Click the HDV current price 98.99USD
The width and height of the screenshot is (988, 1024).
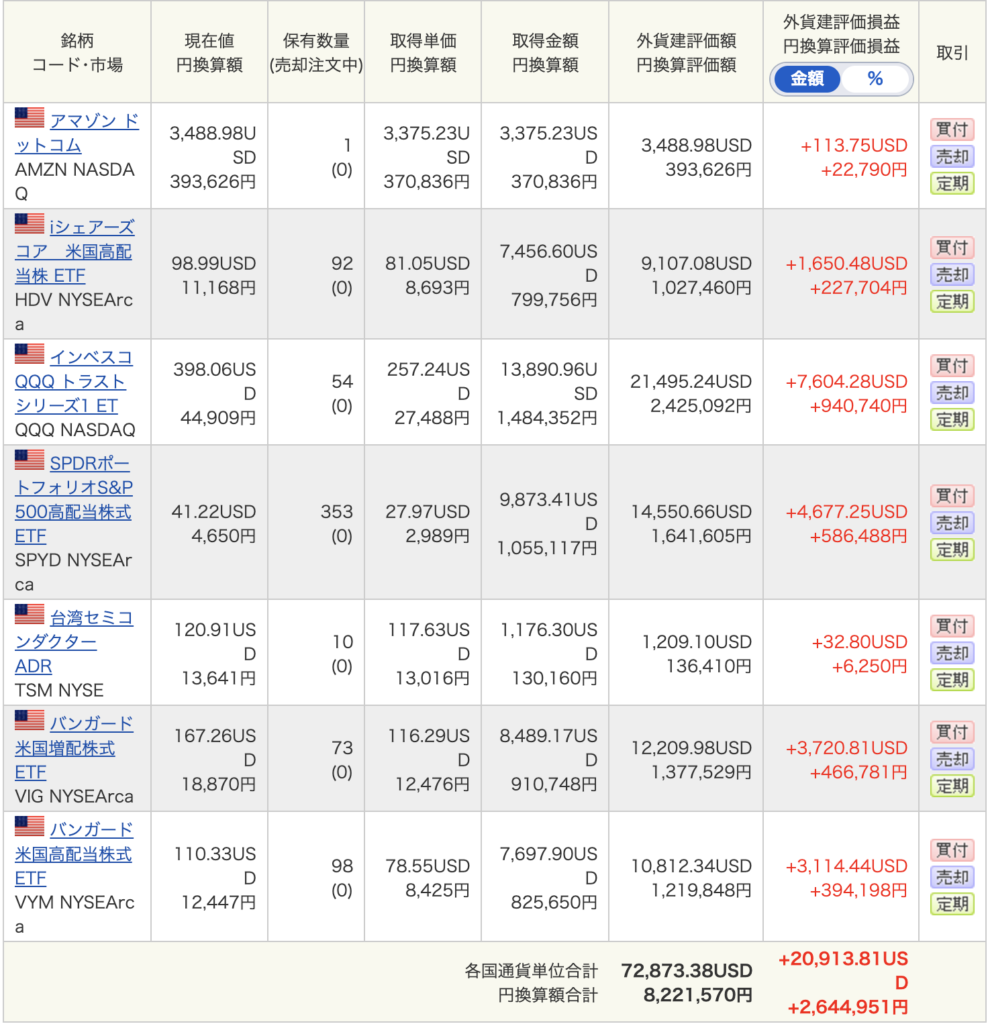(x=214, y=263)
